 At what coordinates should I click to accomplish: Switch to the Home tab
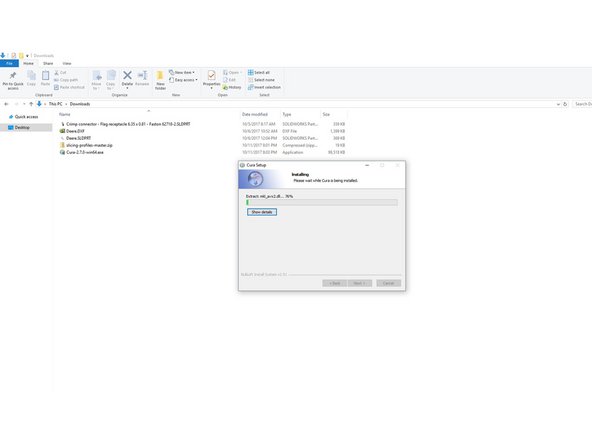[28, 63]
